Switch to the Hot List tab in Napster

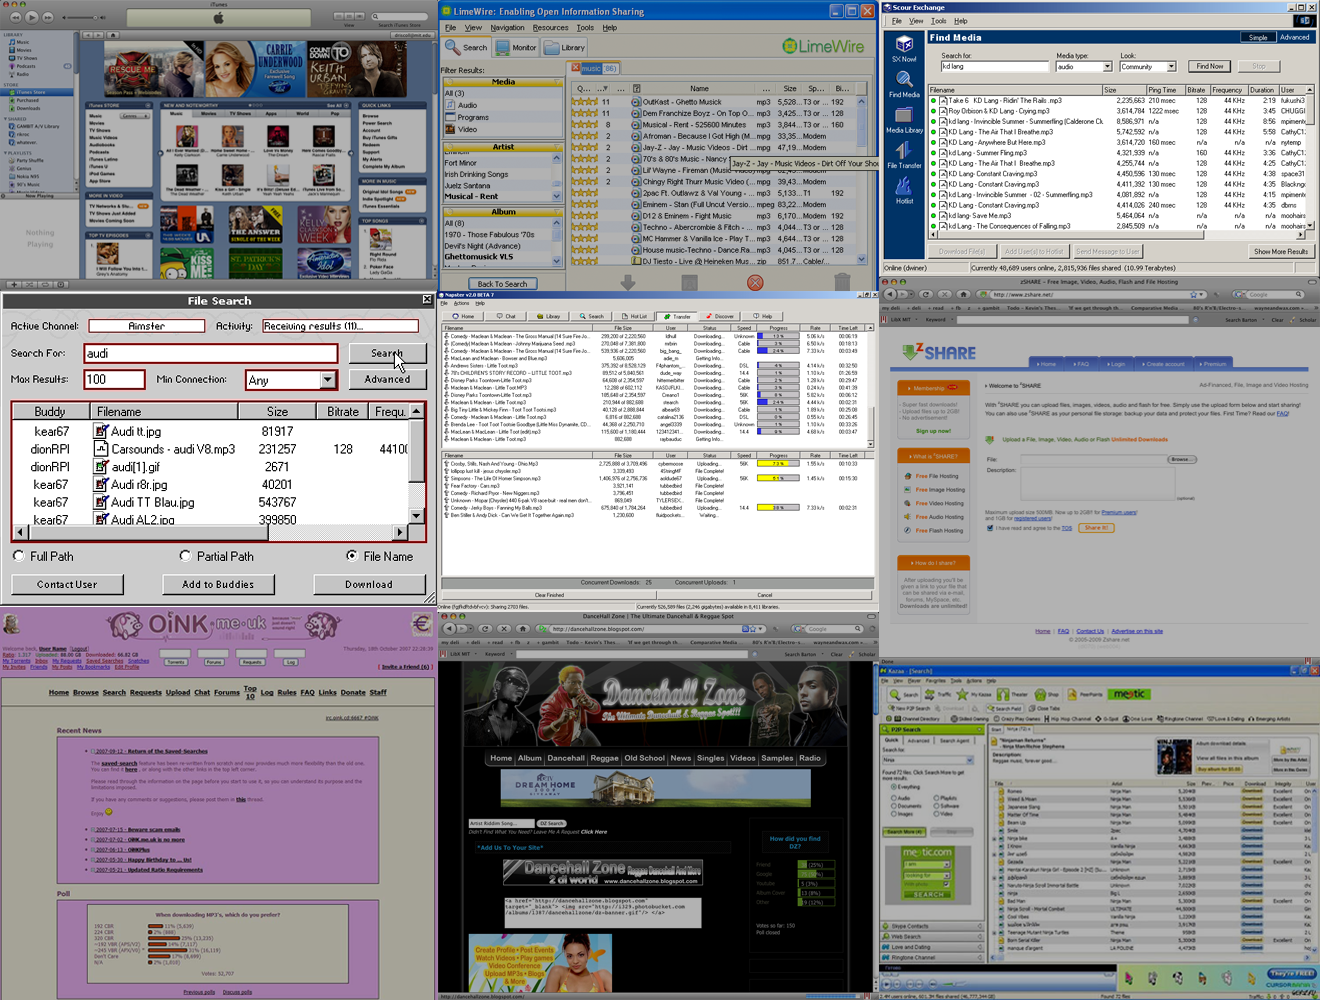coord(634,316)
